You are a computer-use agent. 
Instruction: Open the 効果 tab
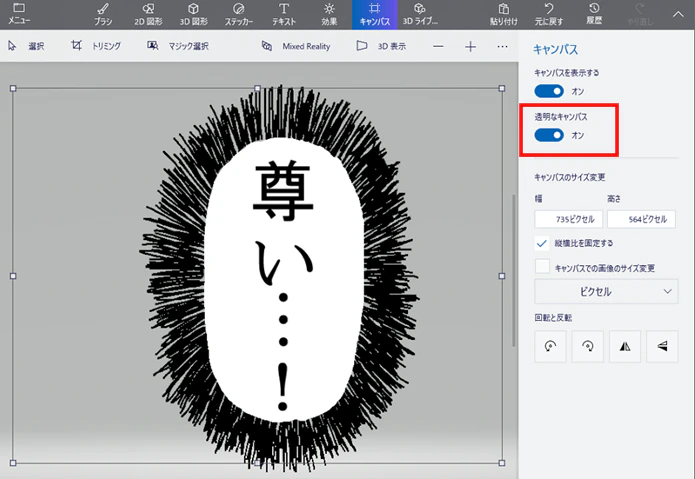click(329, 14)
